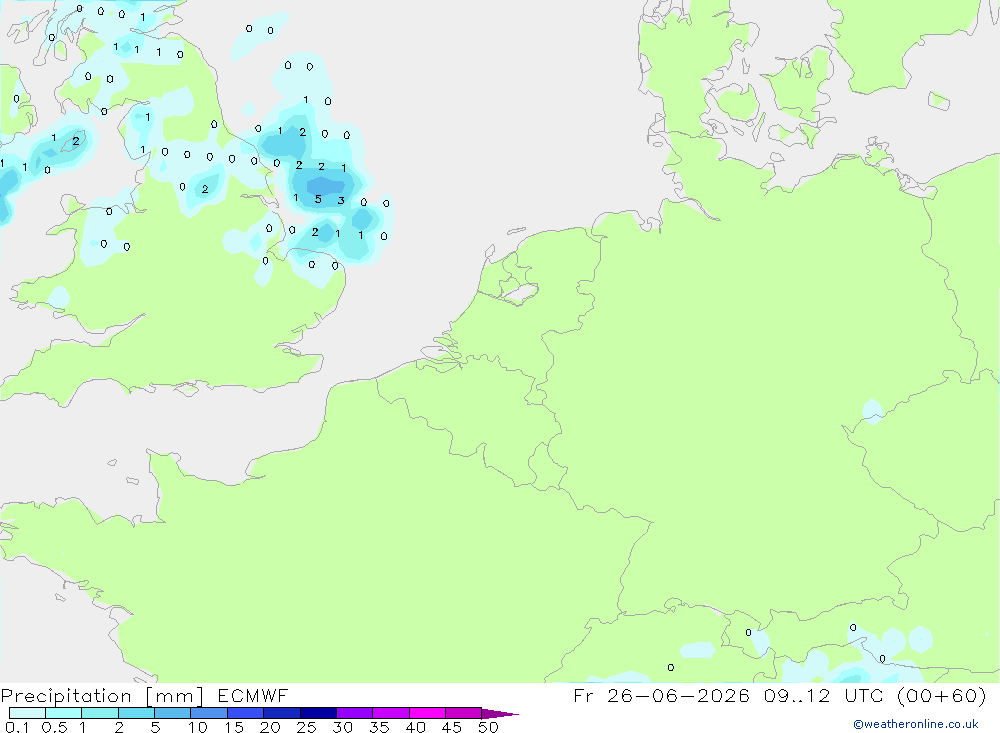The image size is (1000, 733).
Task: Click the legend label "0.1"
Action: coord(17,727)
